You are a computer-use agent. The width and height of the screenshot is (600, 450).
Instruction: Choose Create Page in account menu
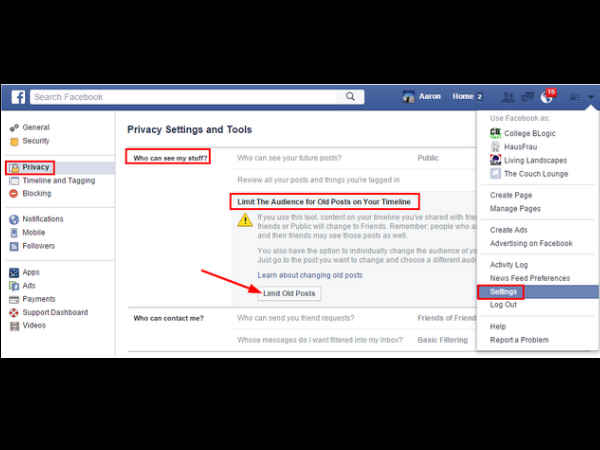point(511,195)
